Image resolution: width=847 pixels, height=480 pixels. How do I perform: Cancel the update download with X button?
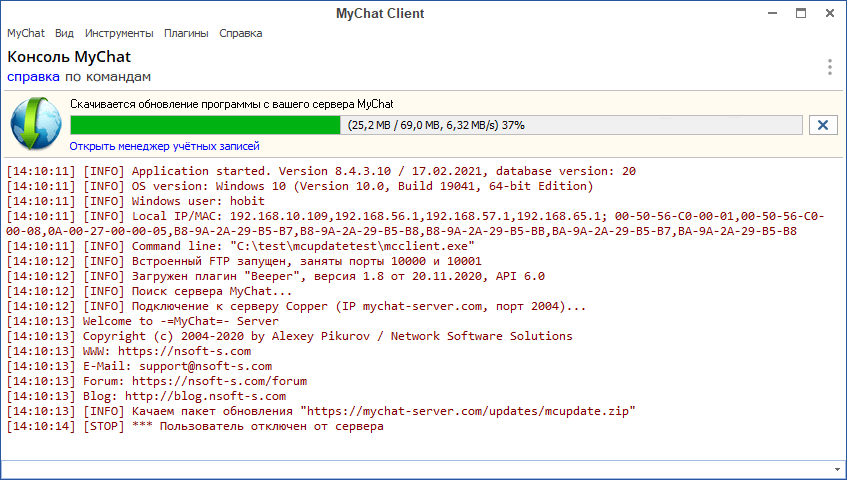click(823, 125)
